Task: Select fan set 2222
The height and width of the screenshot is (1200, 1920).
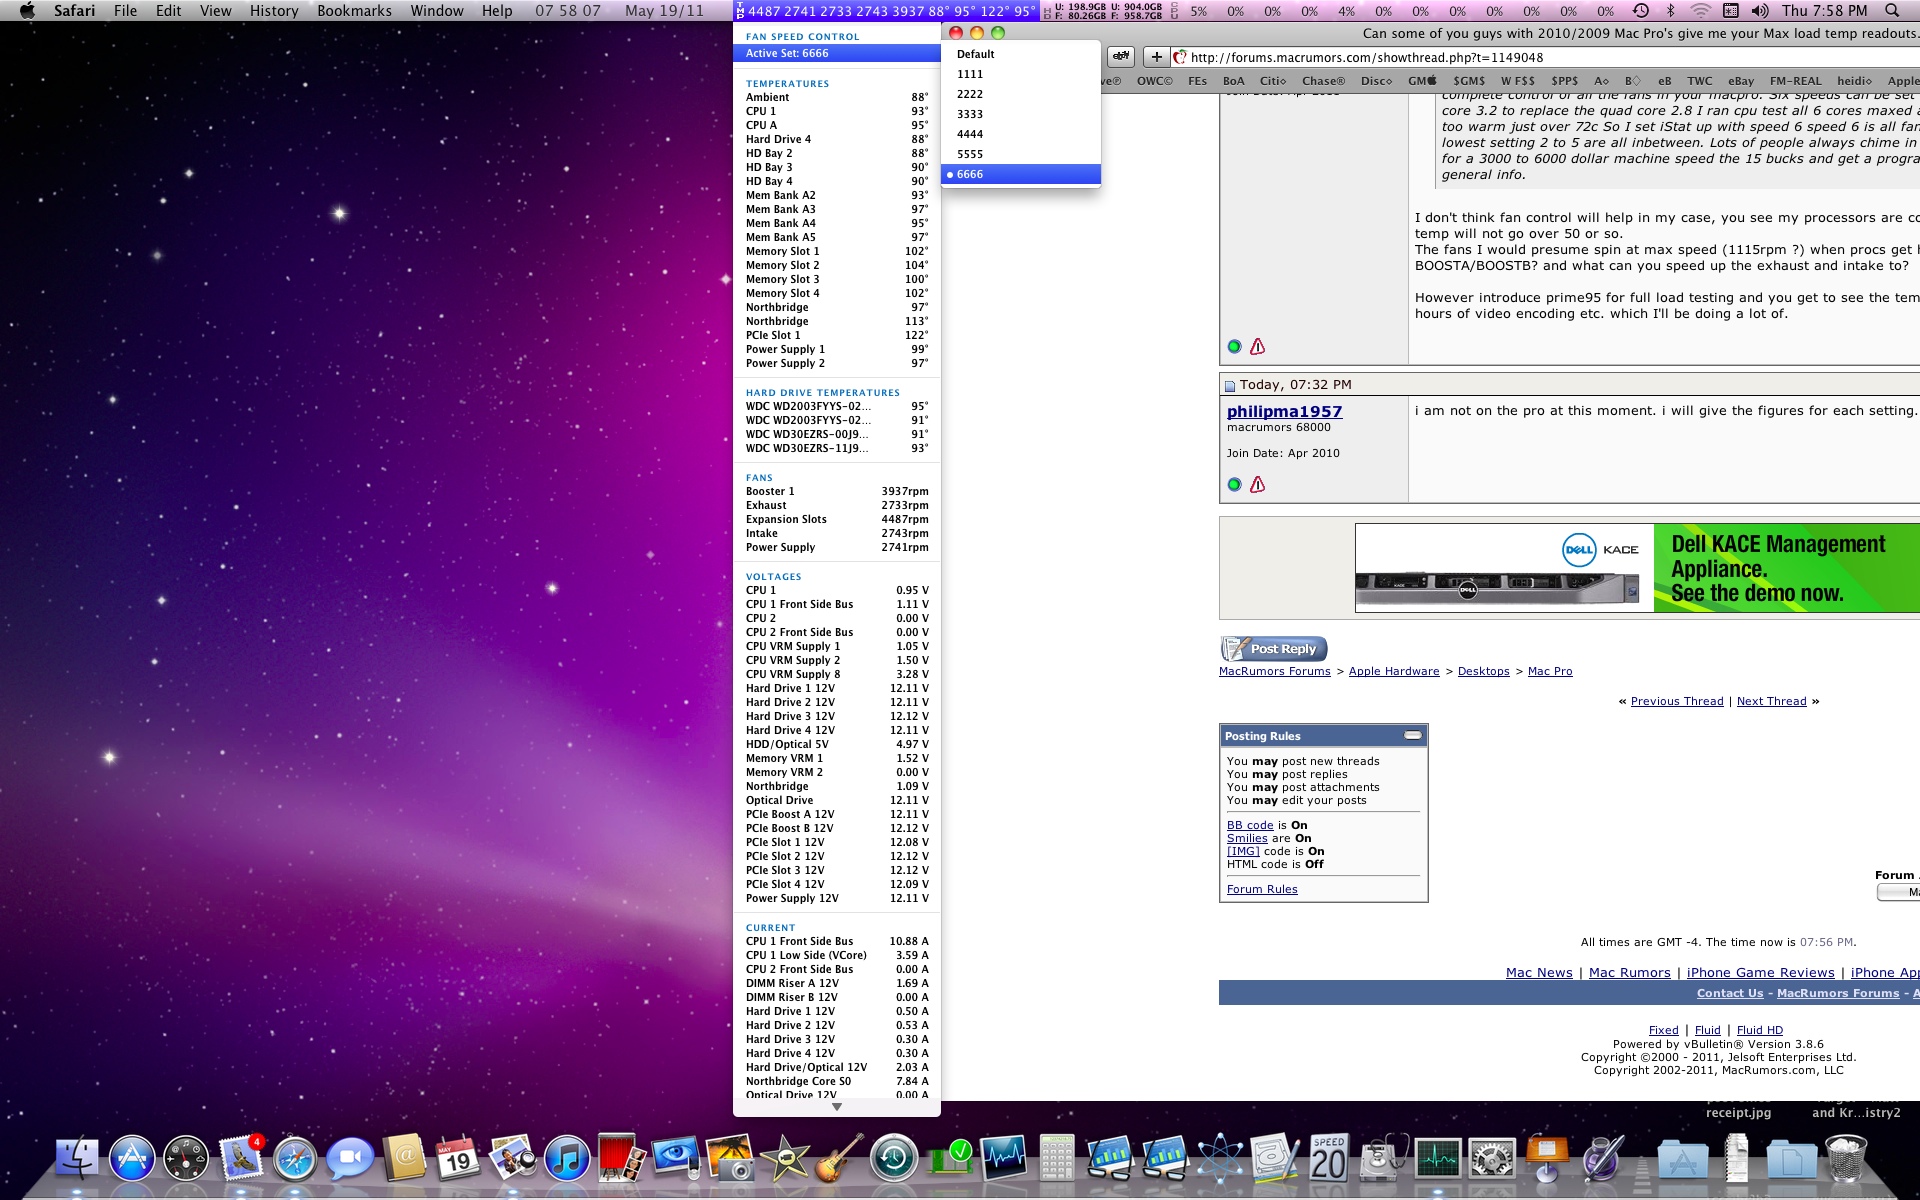Action: 1021,94
